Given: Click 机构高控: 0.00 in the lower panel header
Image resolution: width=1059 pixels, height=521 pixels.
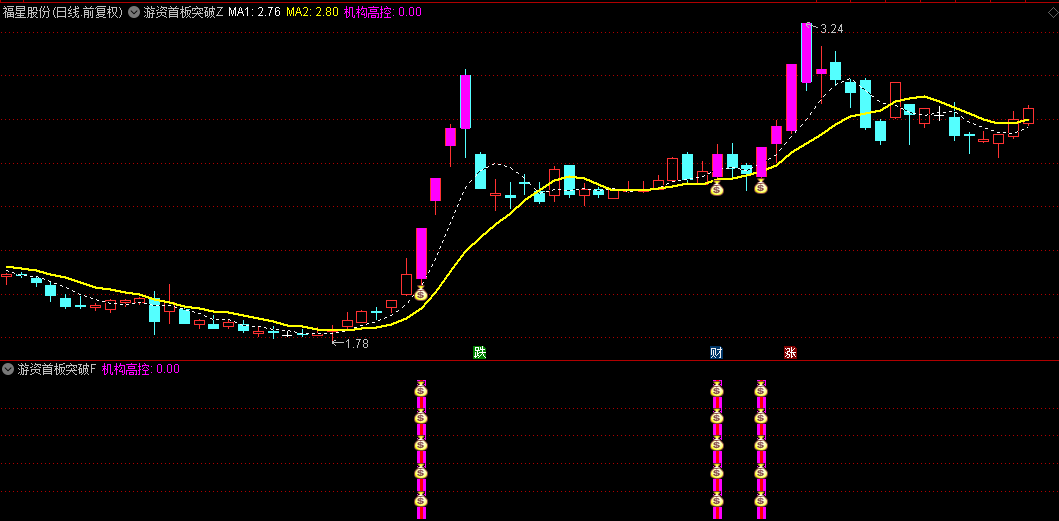Looking at the screenshot, I should pyautogui.click(x=141, y=369).
